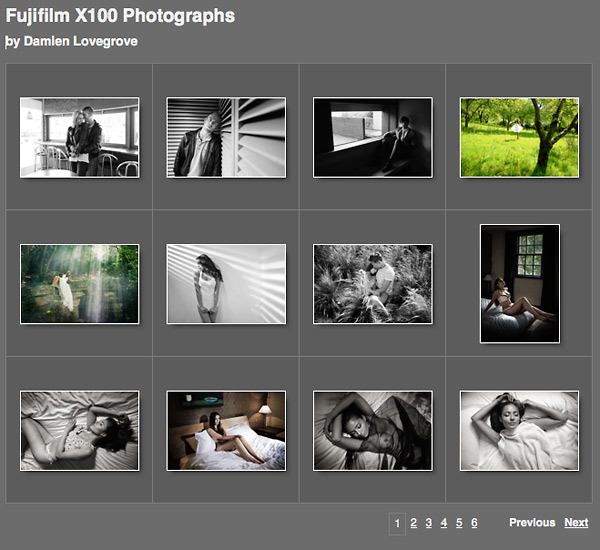The image size is (600, 550).
Task: Open the forest waterfall light rays thumbnail
Action: (x=80, y=284)
